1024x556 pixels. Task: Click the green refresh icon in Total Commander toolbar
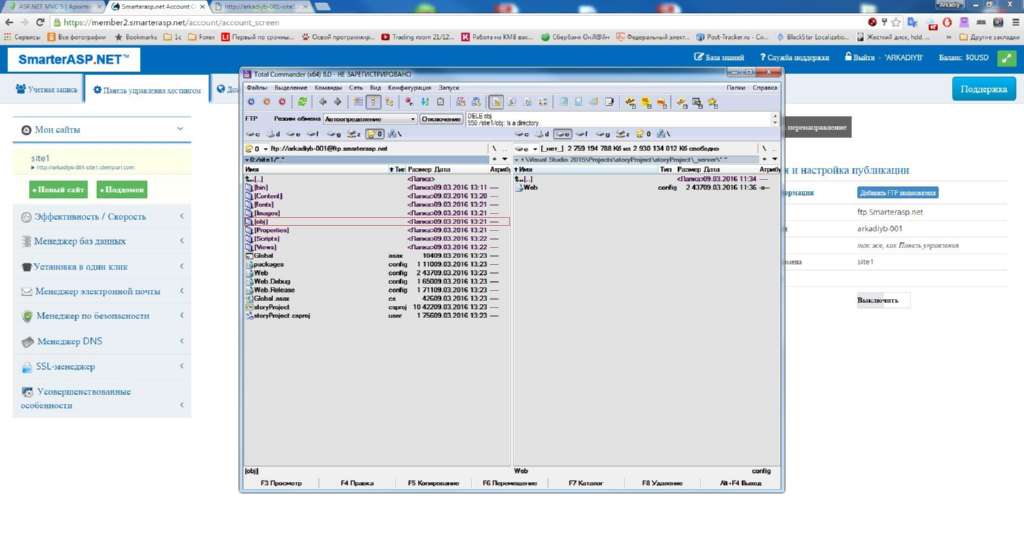(x=302, y=103)
